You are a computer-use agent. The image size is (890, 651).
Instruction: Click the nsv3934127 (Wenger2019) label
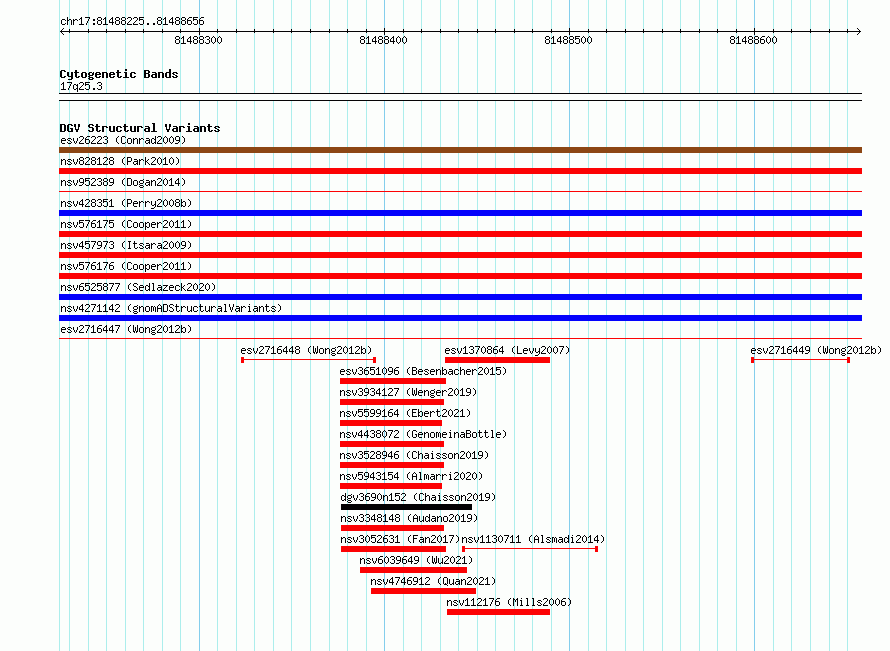408,392
